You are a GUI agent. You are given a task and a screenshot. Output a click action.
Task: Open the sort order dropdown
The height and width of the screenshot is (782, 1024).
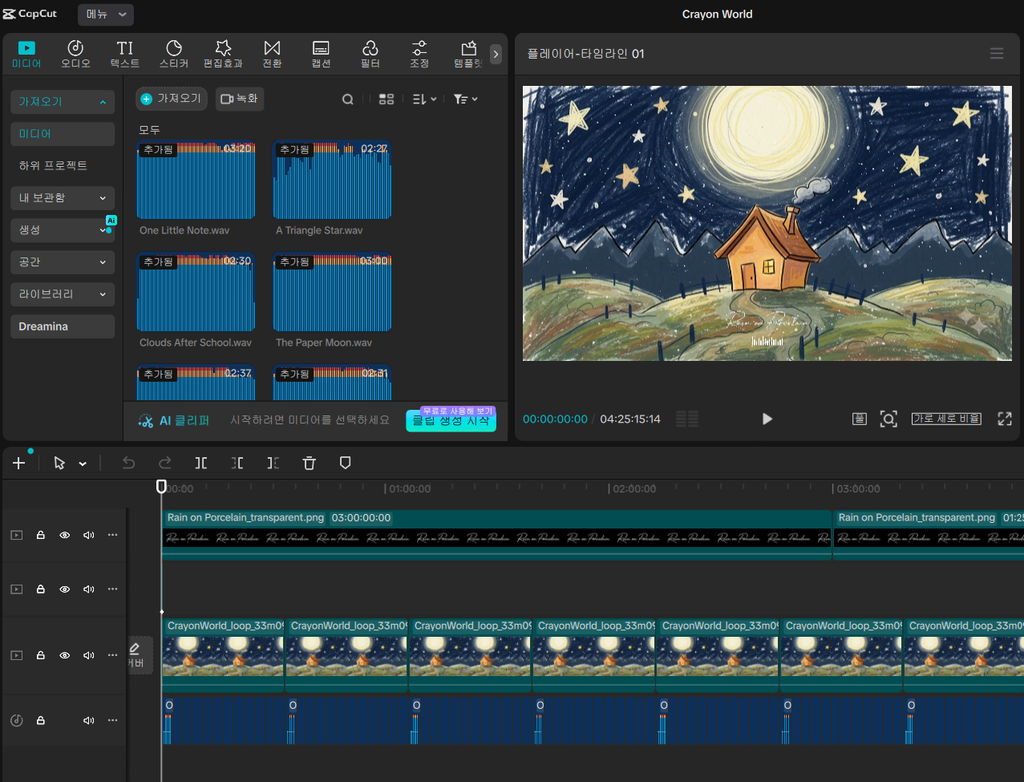click(424, 99)
